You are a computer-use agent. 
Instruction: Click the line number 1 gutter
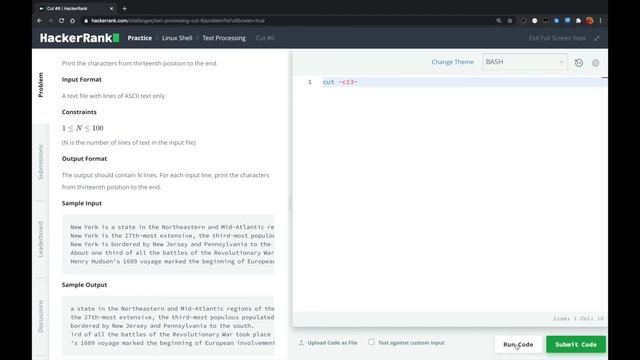[x=310, y=82]
